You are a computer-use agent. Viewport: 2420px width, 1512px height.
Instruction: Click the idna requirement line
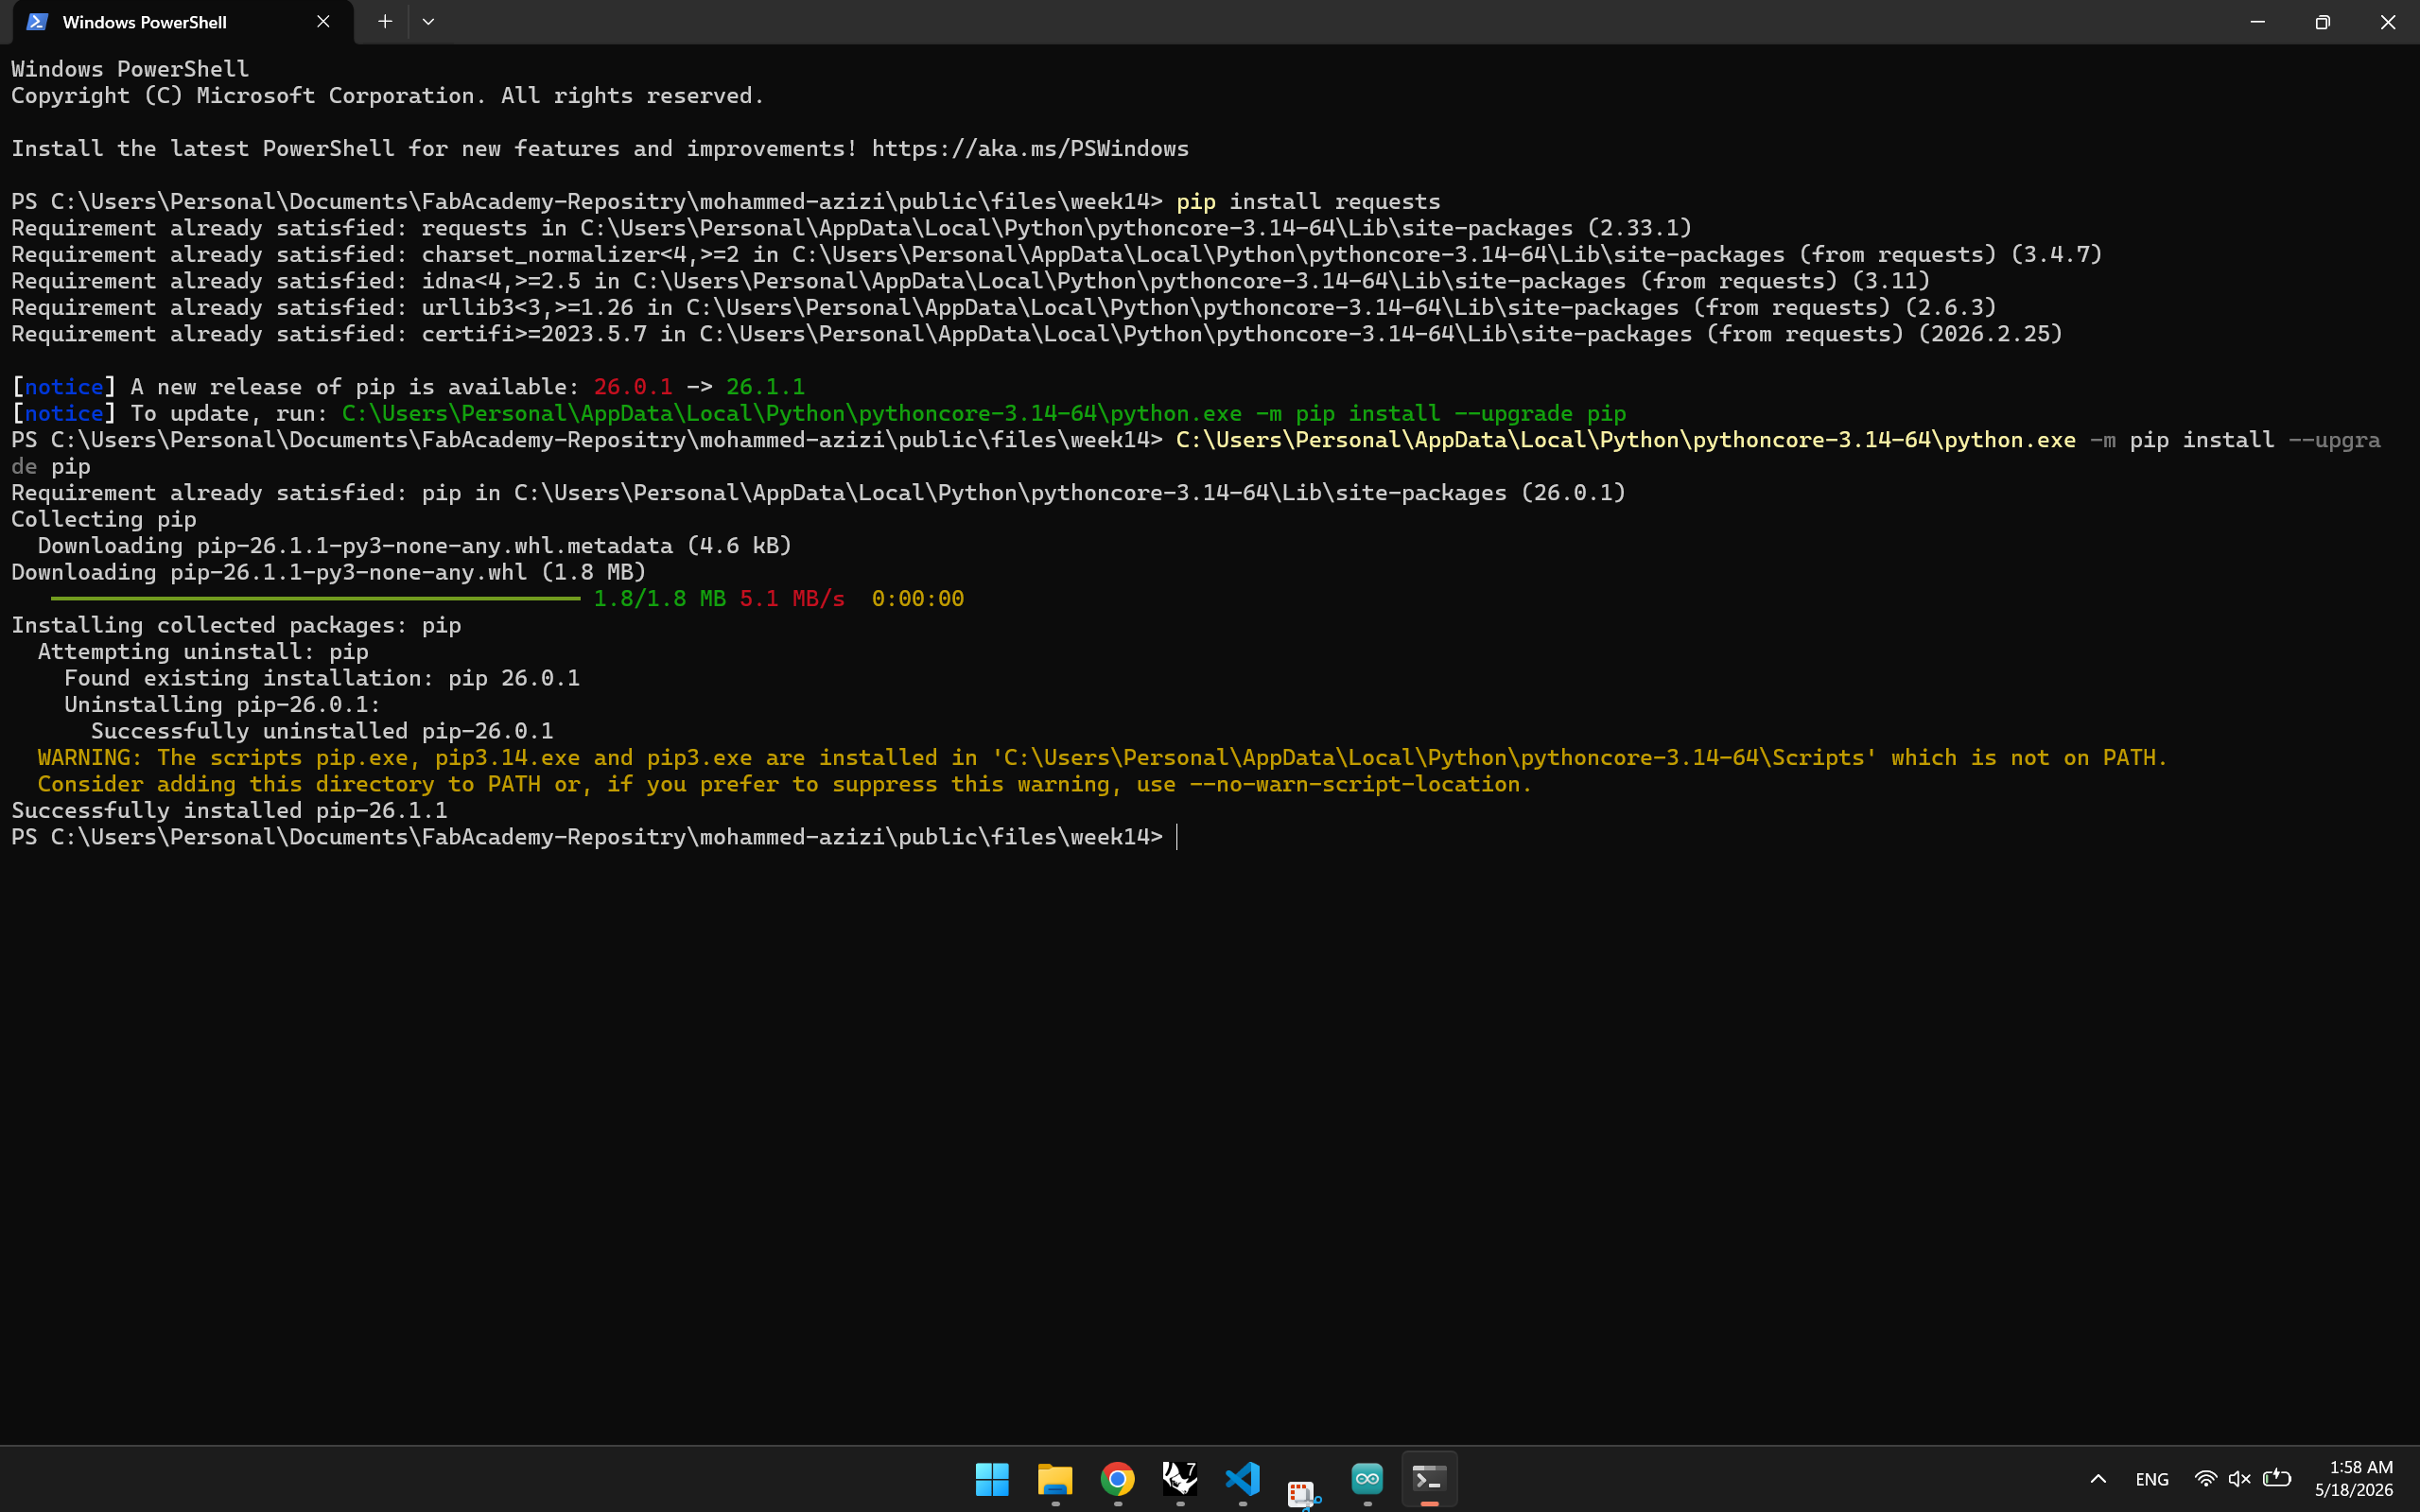click(x=971, y=282)
